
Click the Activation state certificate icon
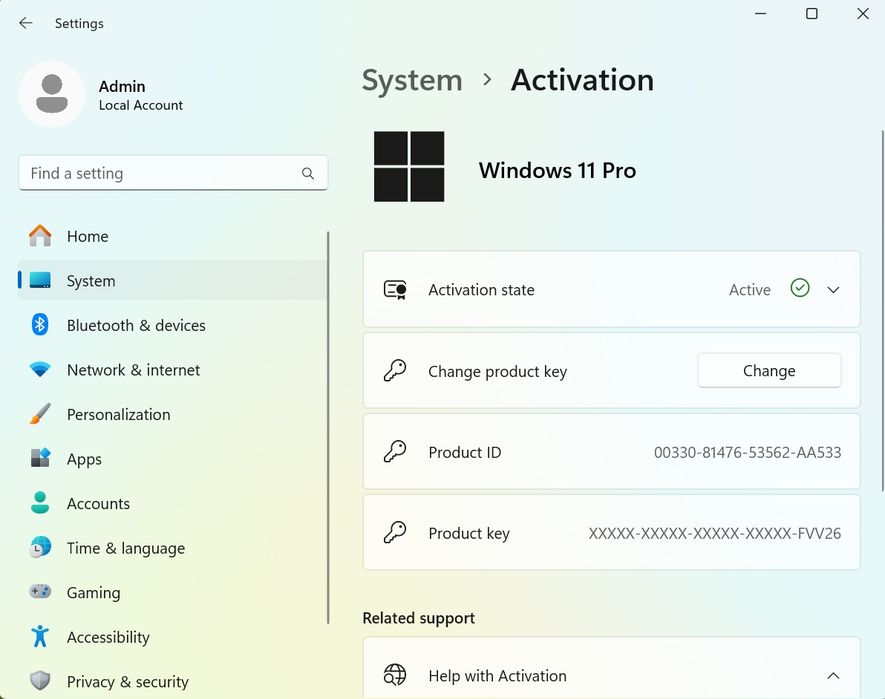(x=395, y=290)
